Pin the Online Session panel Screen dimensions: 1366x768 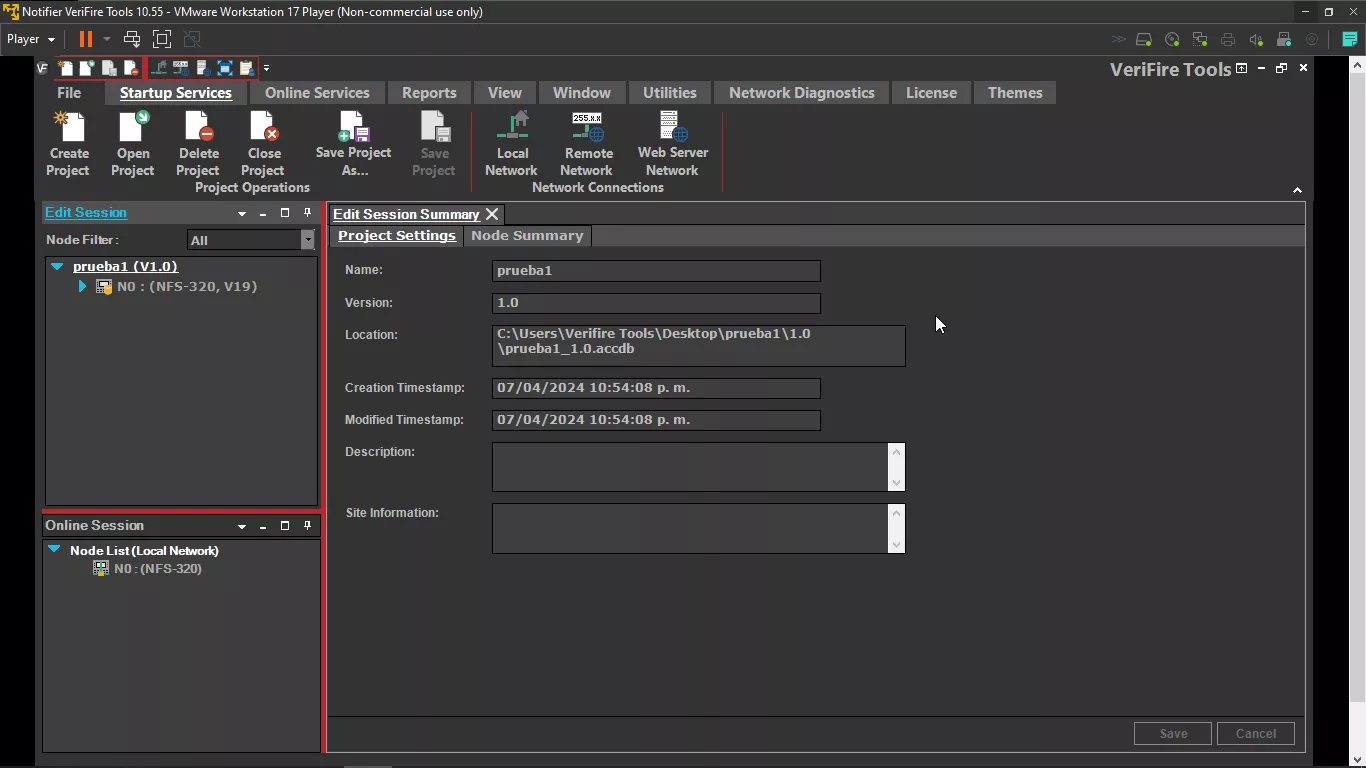pyautogui.click(x=307, y=525)
